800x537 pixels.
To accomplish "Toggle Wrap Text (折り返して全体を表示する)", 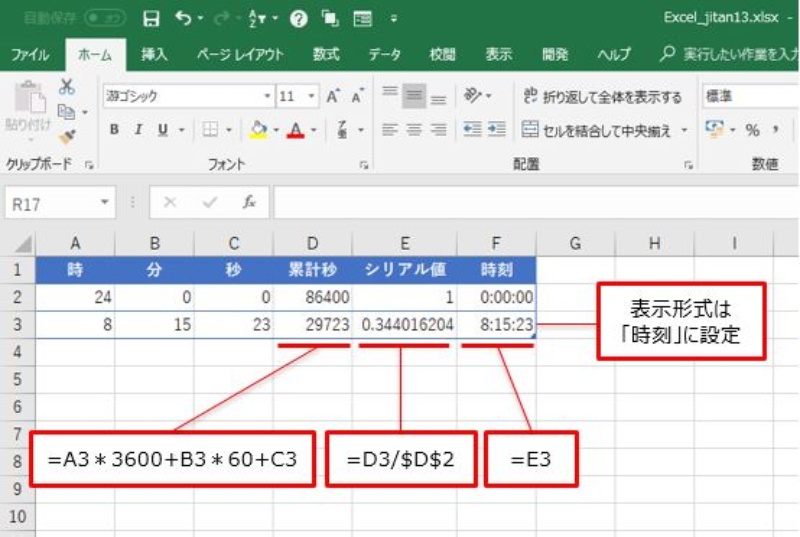I will coord(601,97).
